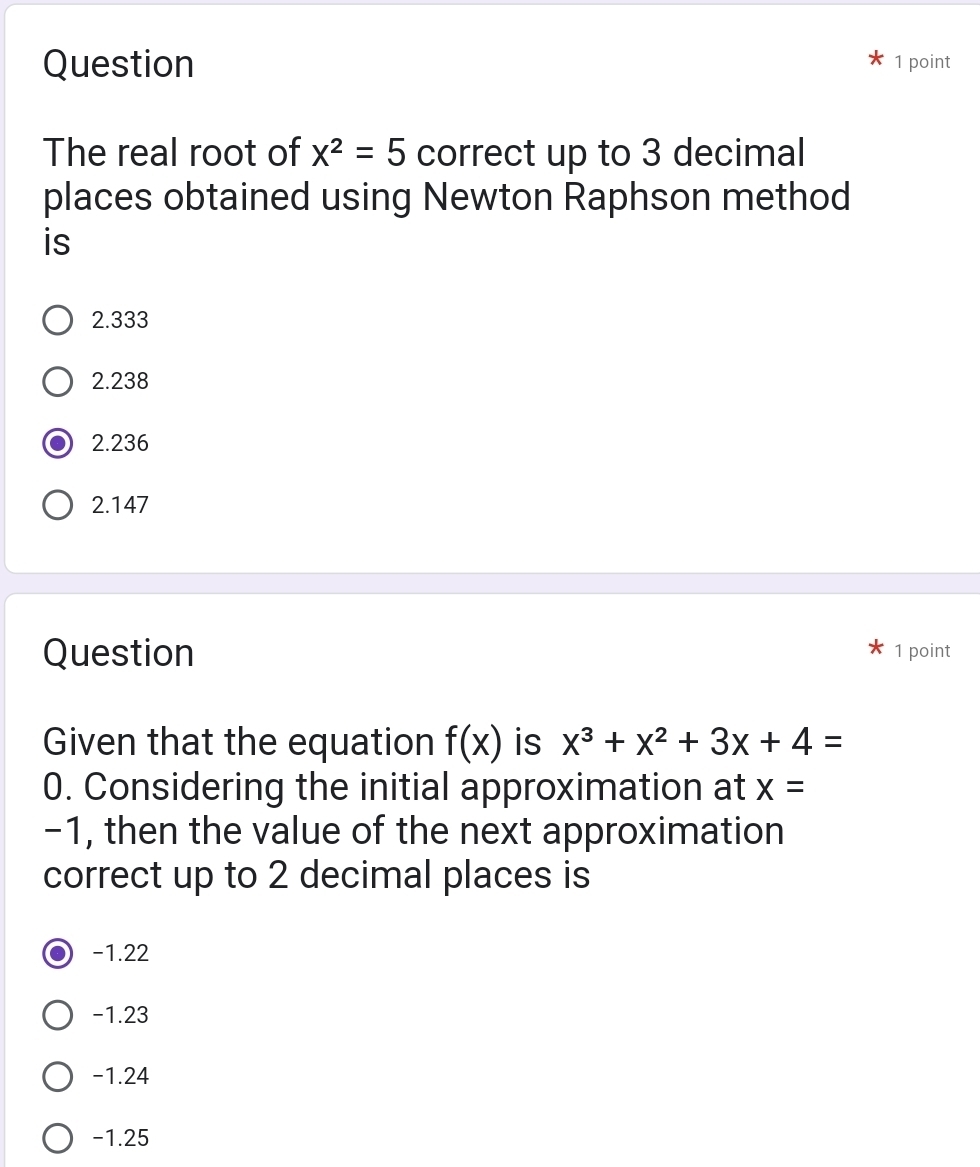Choose the 2.238 radio option circle

click(58, 382)
